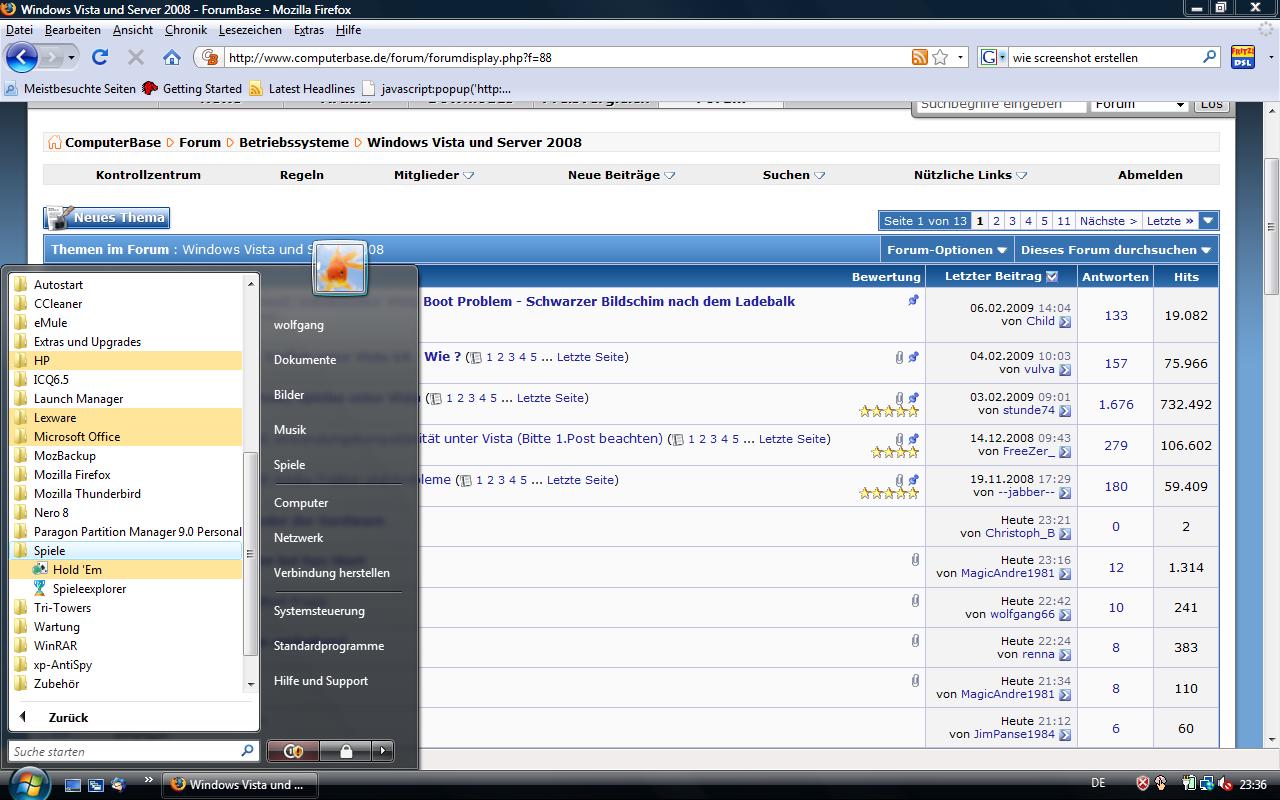Viewport: 1280px width, 800px height.
Task: Reload the page in Firefox
Action: coord(100,58)
